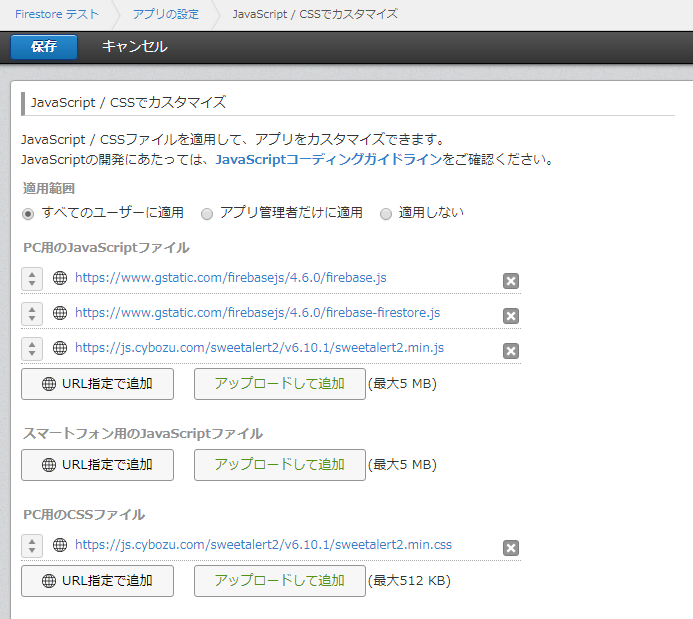The height and width of the screenshot is (619, 693).
Task: Remove the sweetalert2.min.js entry with X
Action: pos(511,351)
